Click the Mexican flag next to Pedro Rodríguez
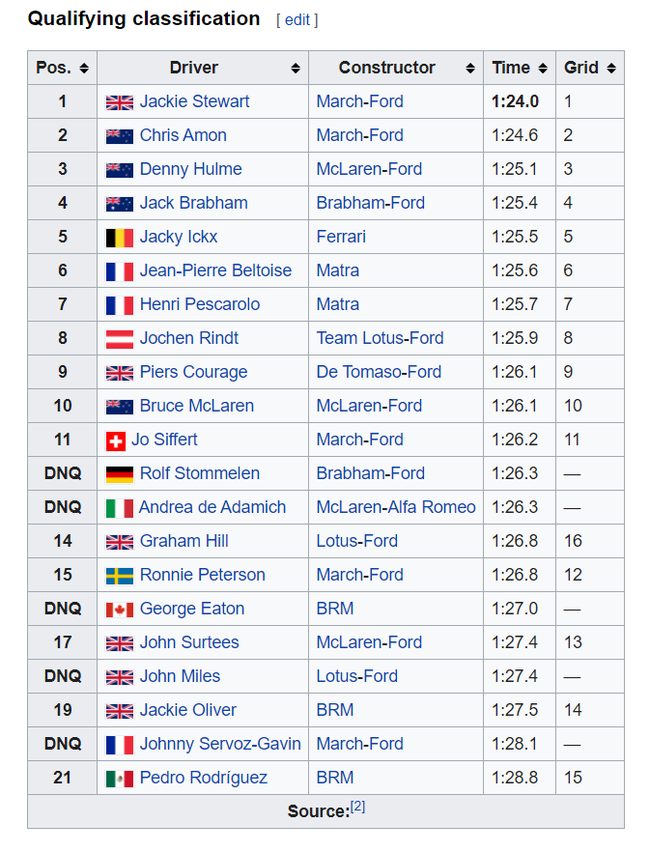Screen dimensions: 650x852 [x=119, y=779]
